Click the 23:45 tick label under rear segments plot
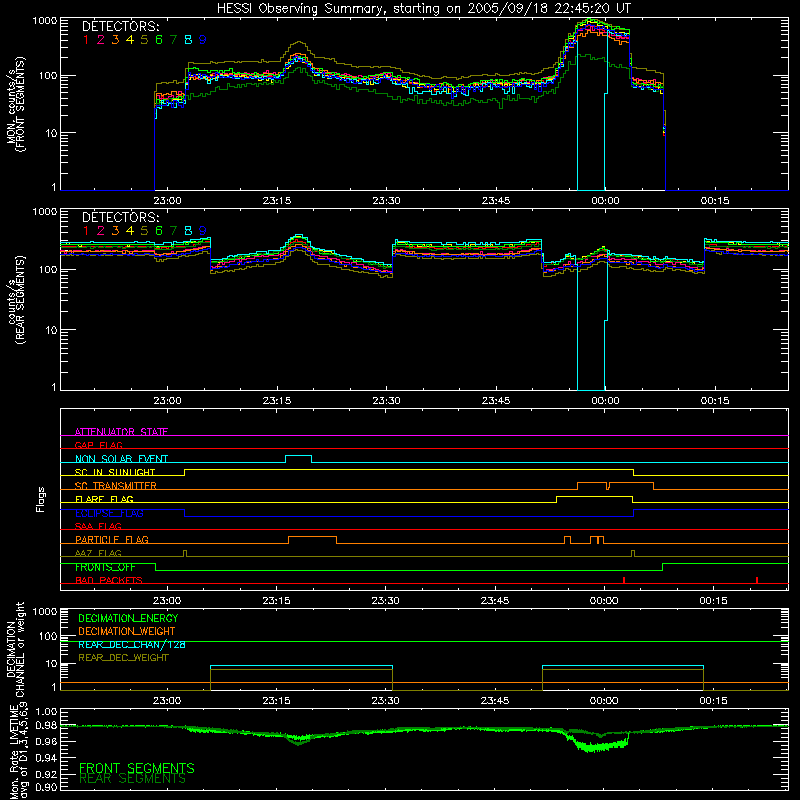Viewport: 800px width, 800px height. [495, 401]
